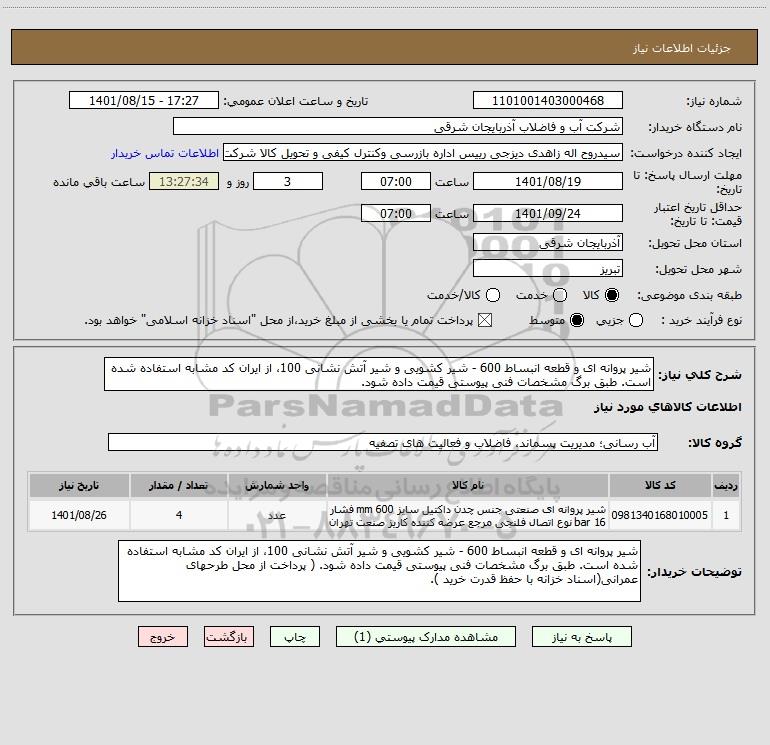Select the 'کالا/خدمت' radio button
This screenshot has width=770, height=745.
click(x=493, y=295)
